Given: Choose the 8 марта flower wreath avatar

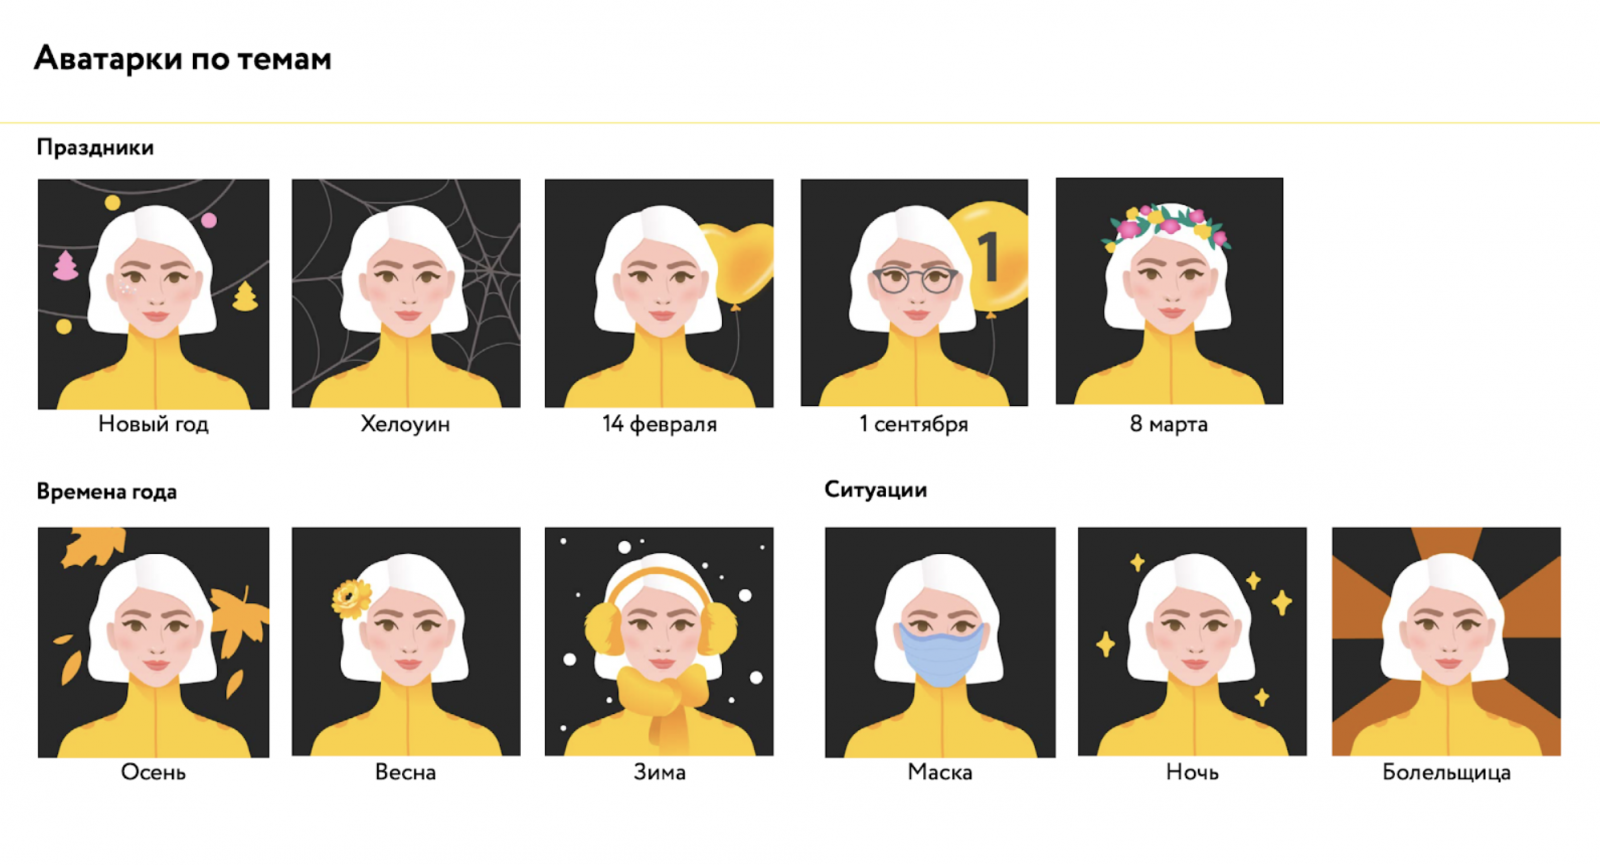Looking at the screenshot, I should tap(1169, 291).
